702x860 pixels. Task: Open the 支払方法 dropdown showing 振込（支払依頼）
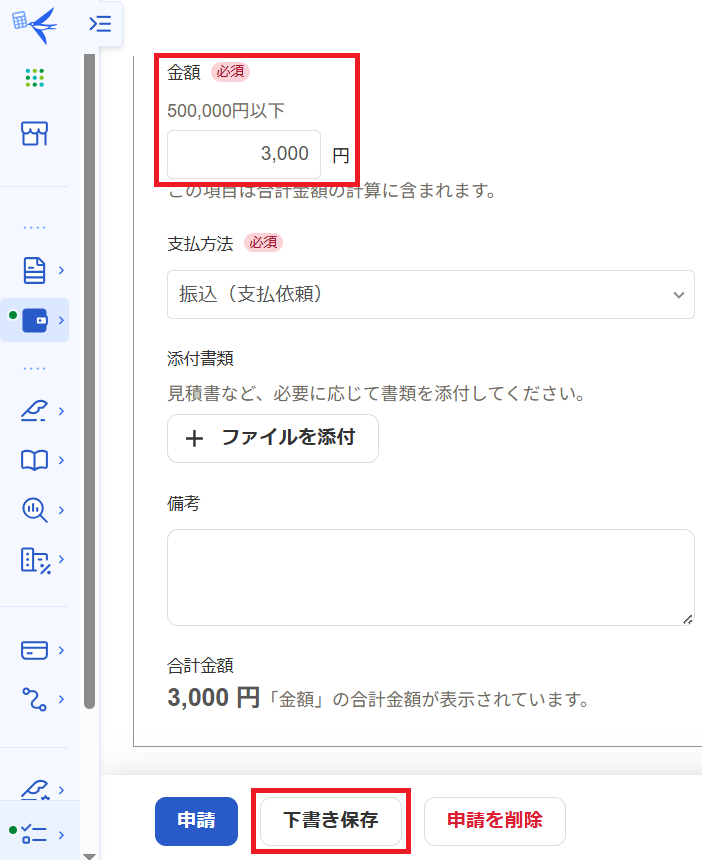click(x=431, y=295)
